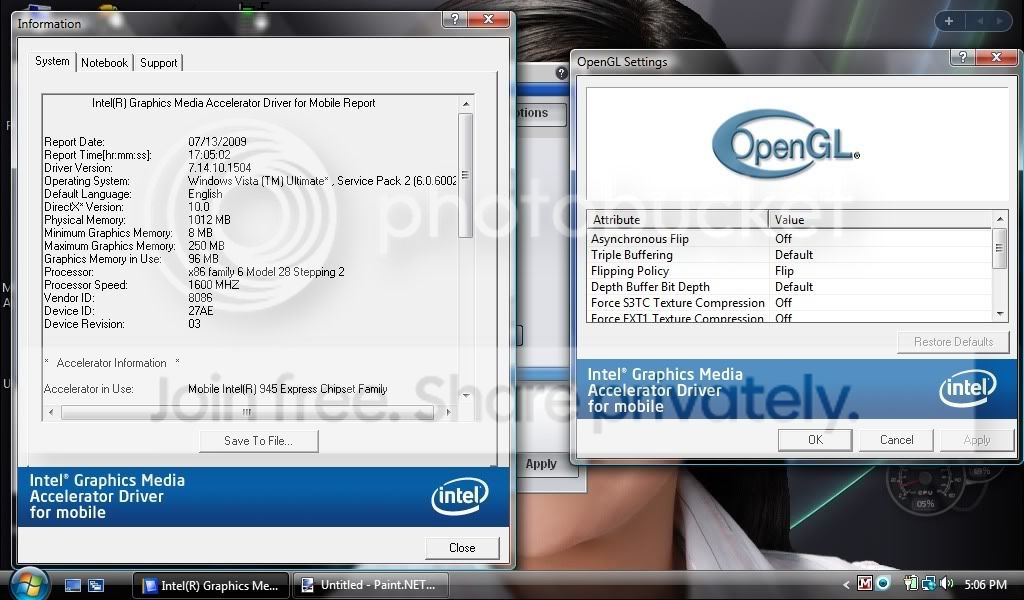Switch to Untitled - Paint.NET taskbar button

(370, 585)
